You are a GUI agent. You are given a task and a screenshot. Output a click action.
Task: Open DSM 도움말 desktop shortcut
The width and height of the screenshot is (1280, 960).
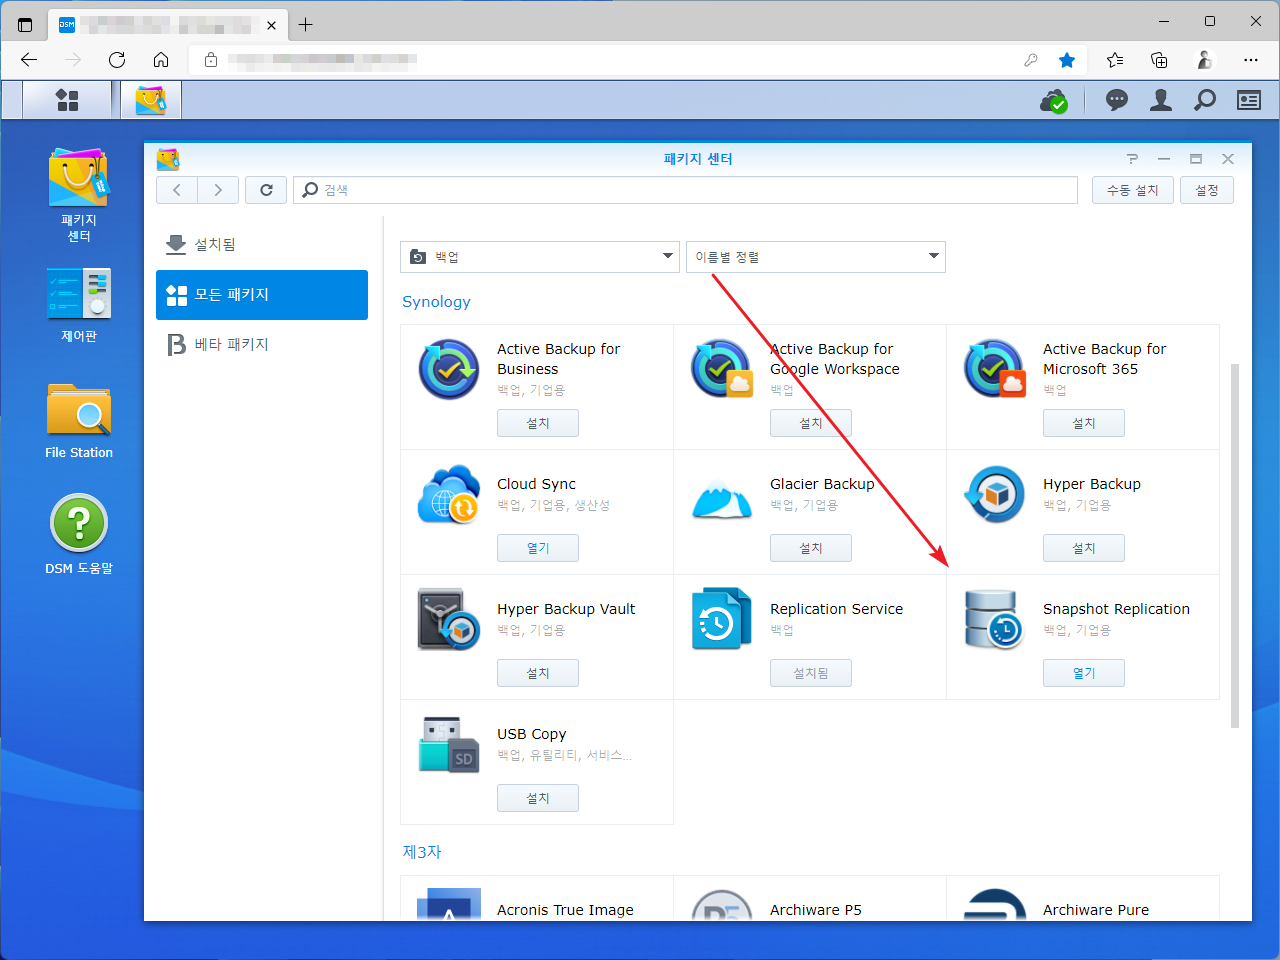79,535
